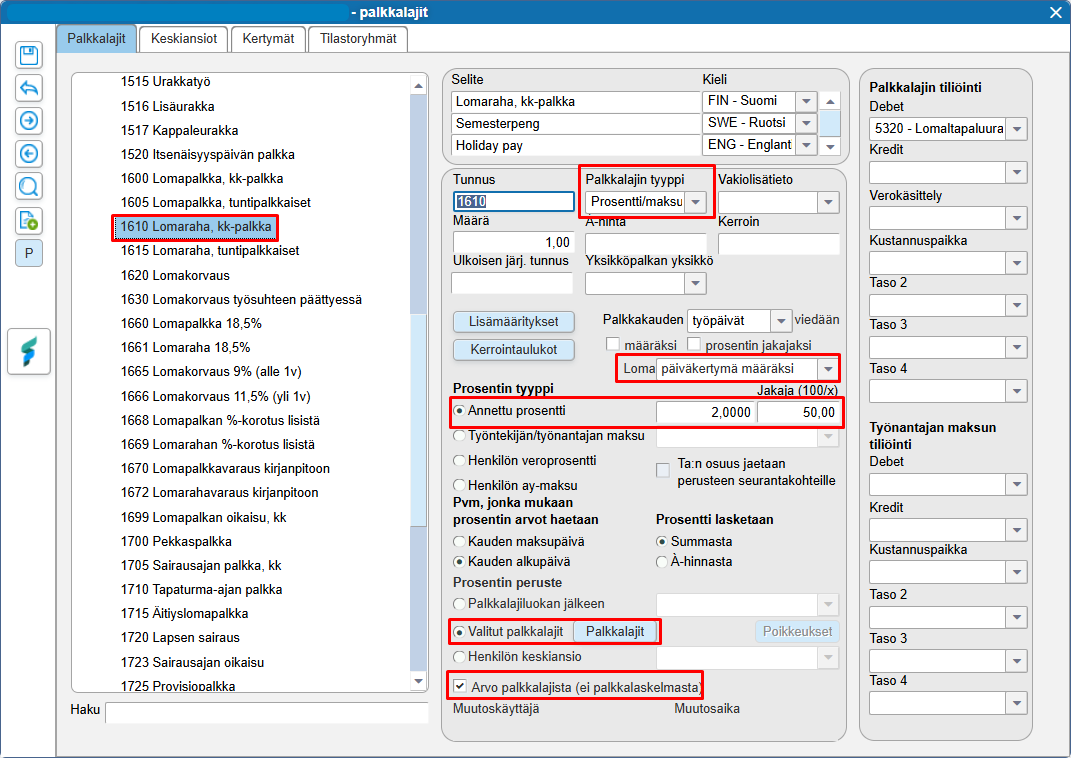
Task: Select 1600 Lomapalkka, kk-palkka row
Action: pyautogui.click(x=201, y=179)
